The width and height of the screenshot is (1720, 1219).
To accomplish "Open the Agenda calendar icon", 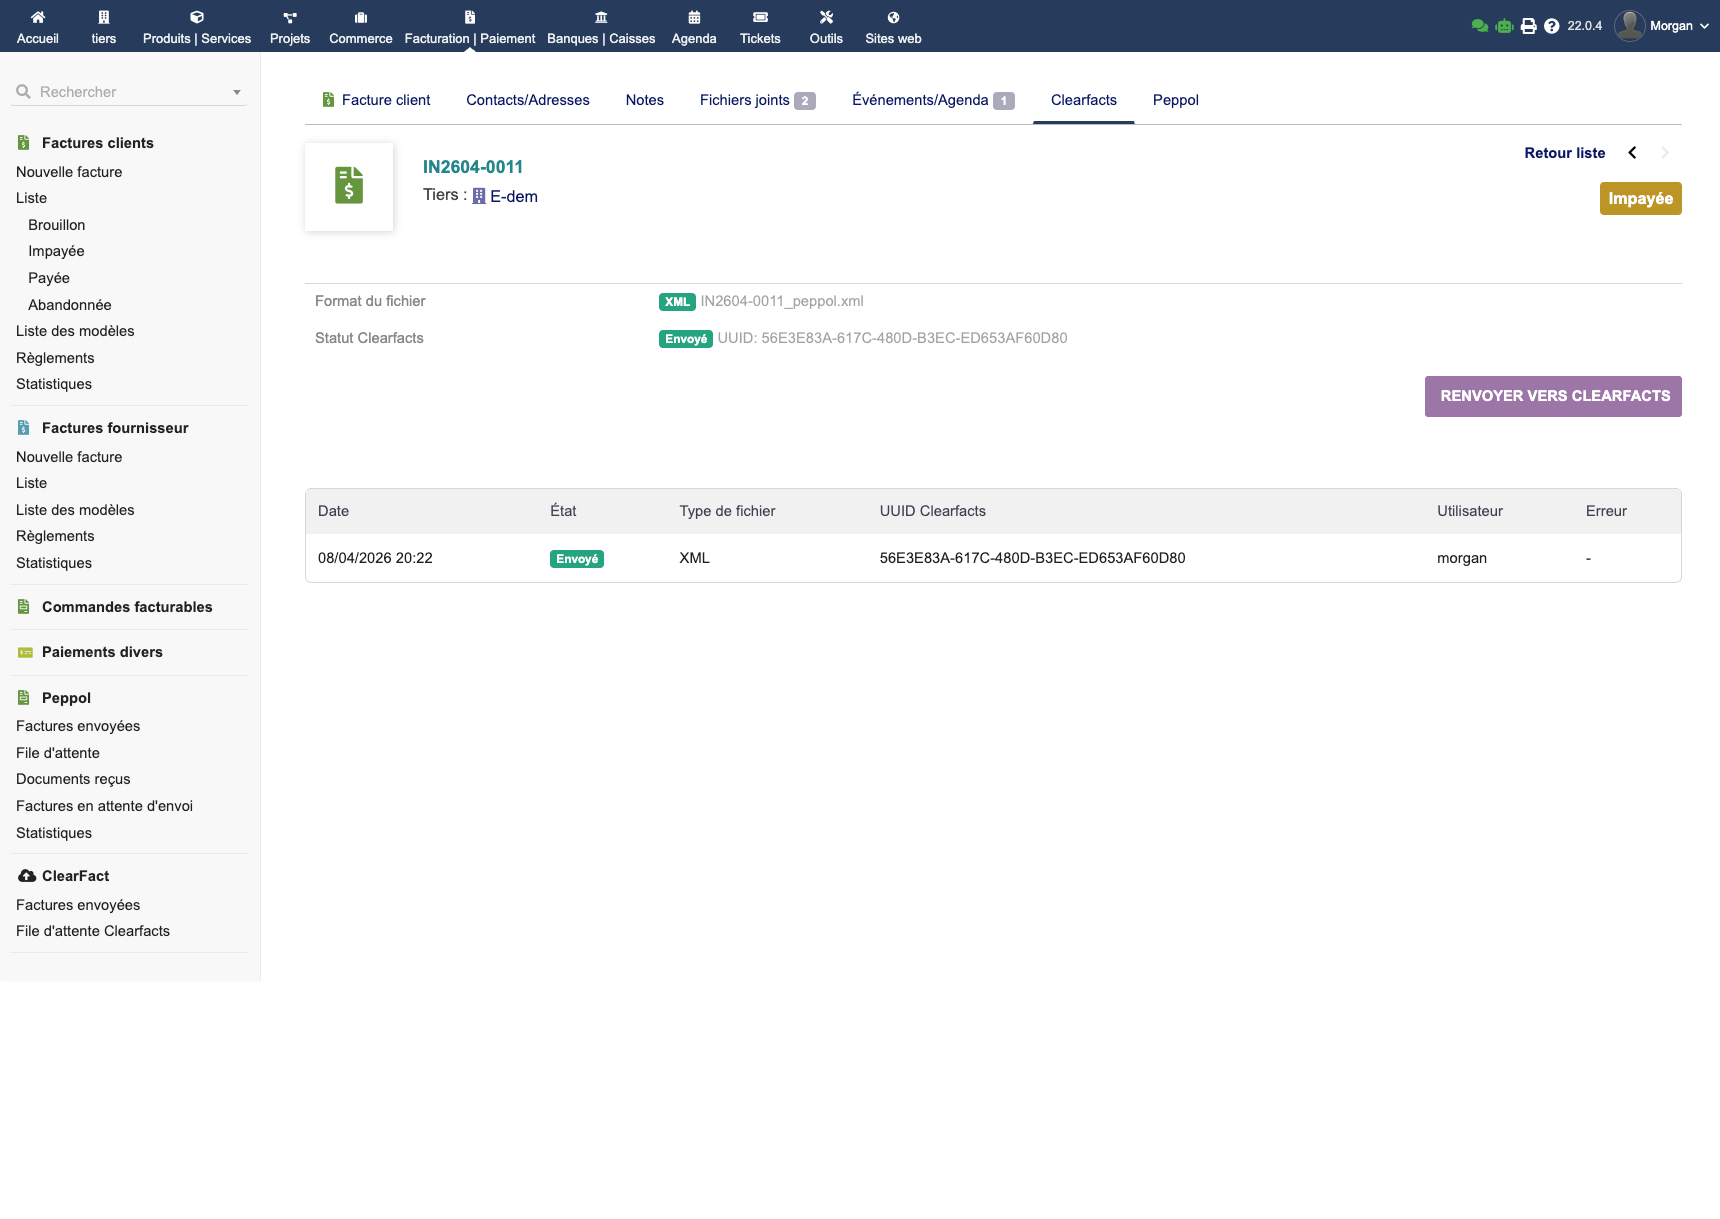I will click(694, 17).
